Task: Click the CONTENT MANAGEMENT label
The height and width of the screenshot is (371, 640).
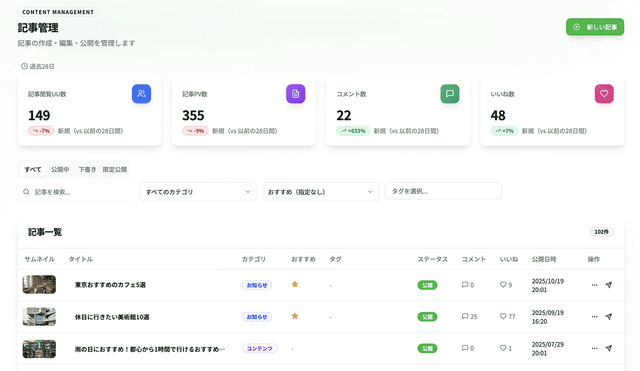Action: click(58, 12)
